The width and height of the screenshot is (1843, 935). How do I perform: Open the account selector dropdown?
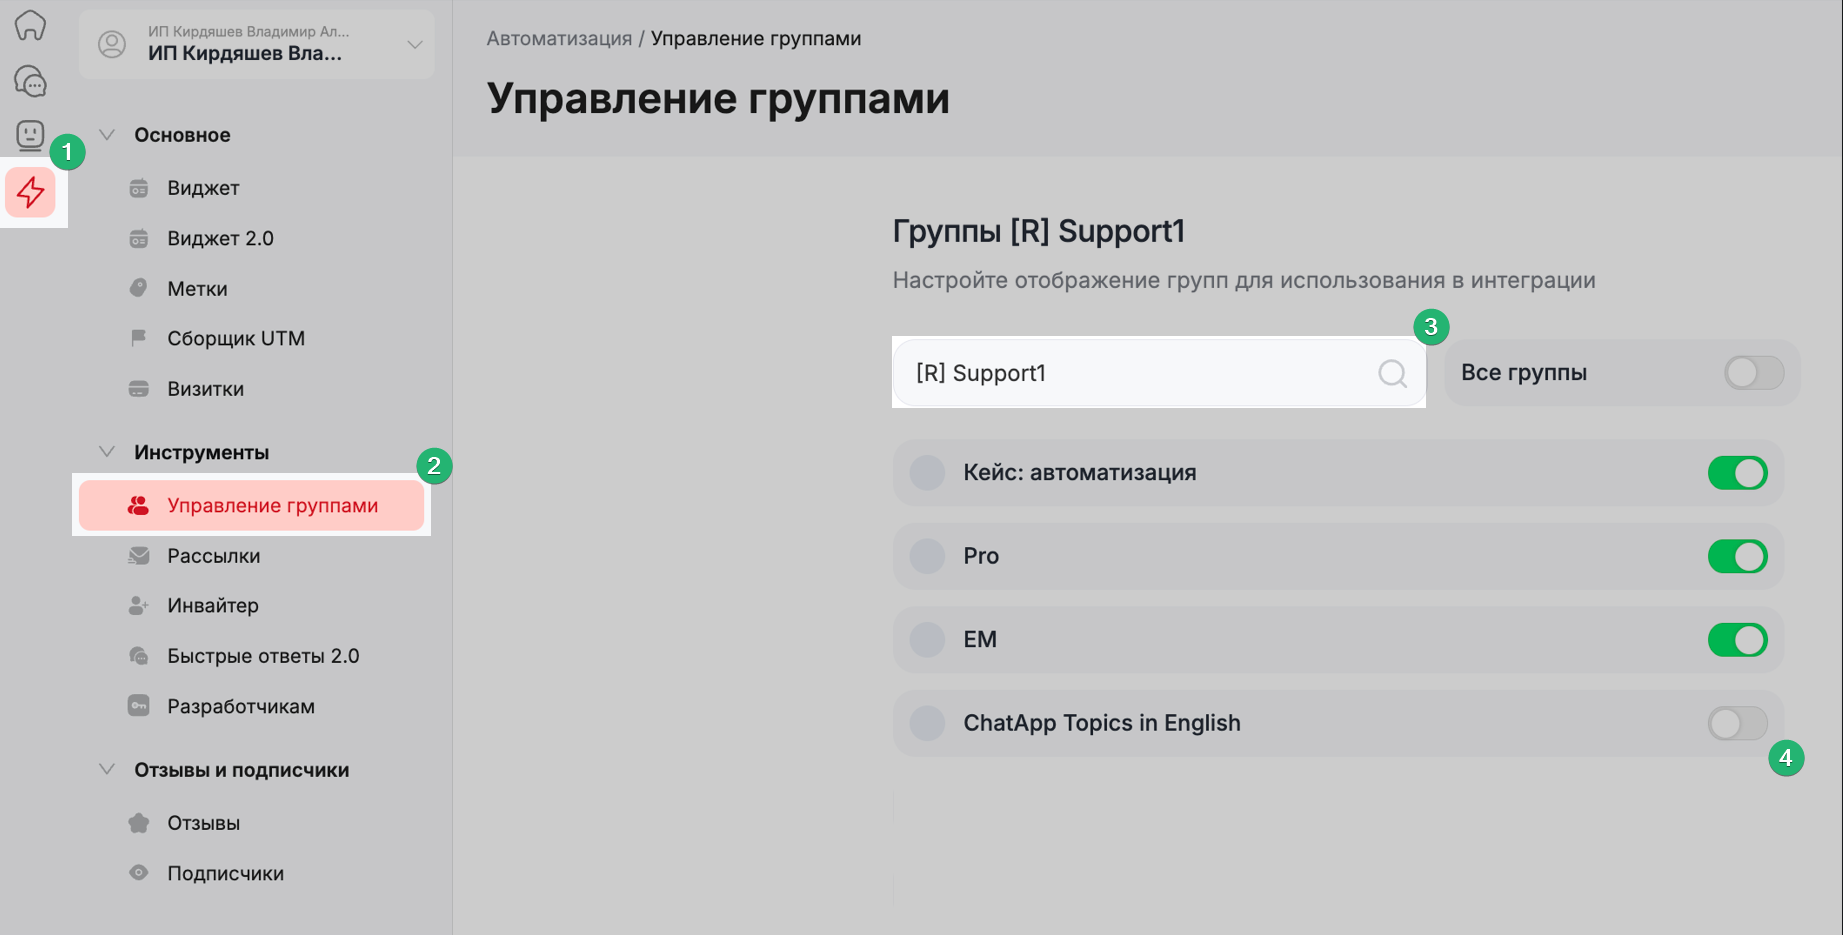(x=414, y=44)
